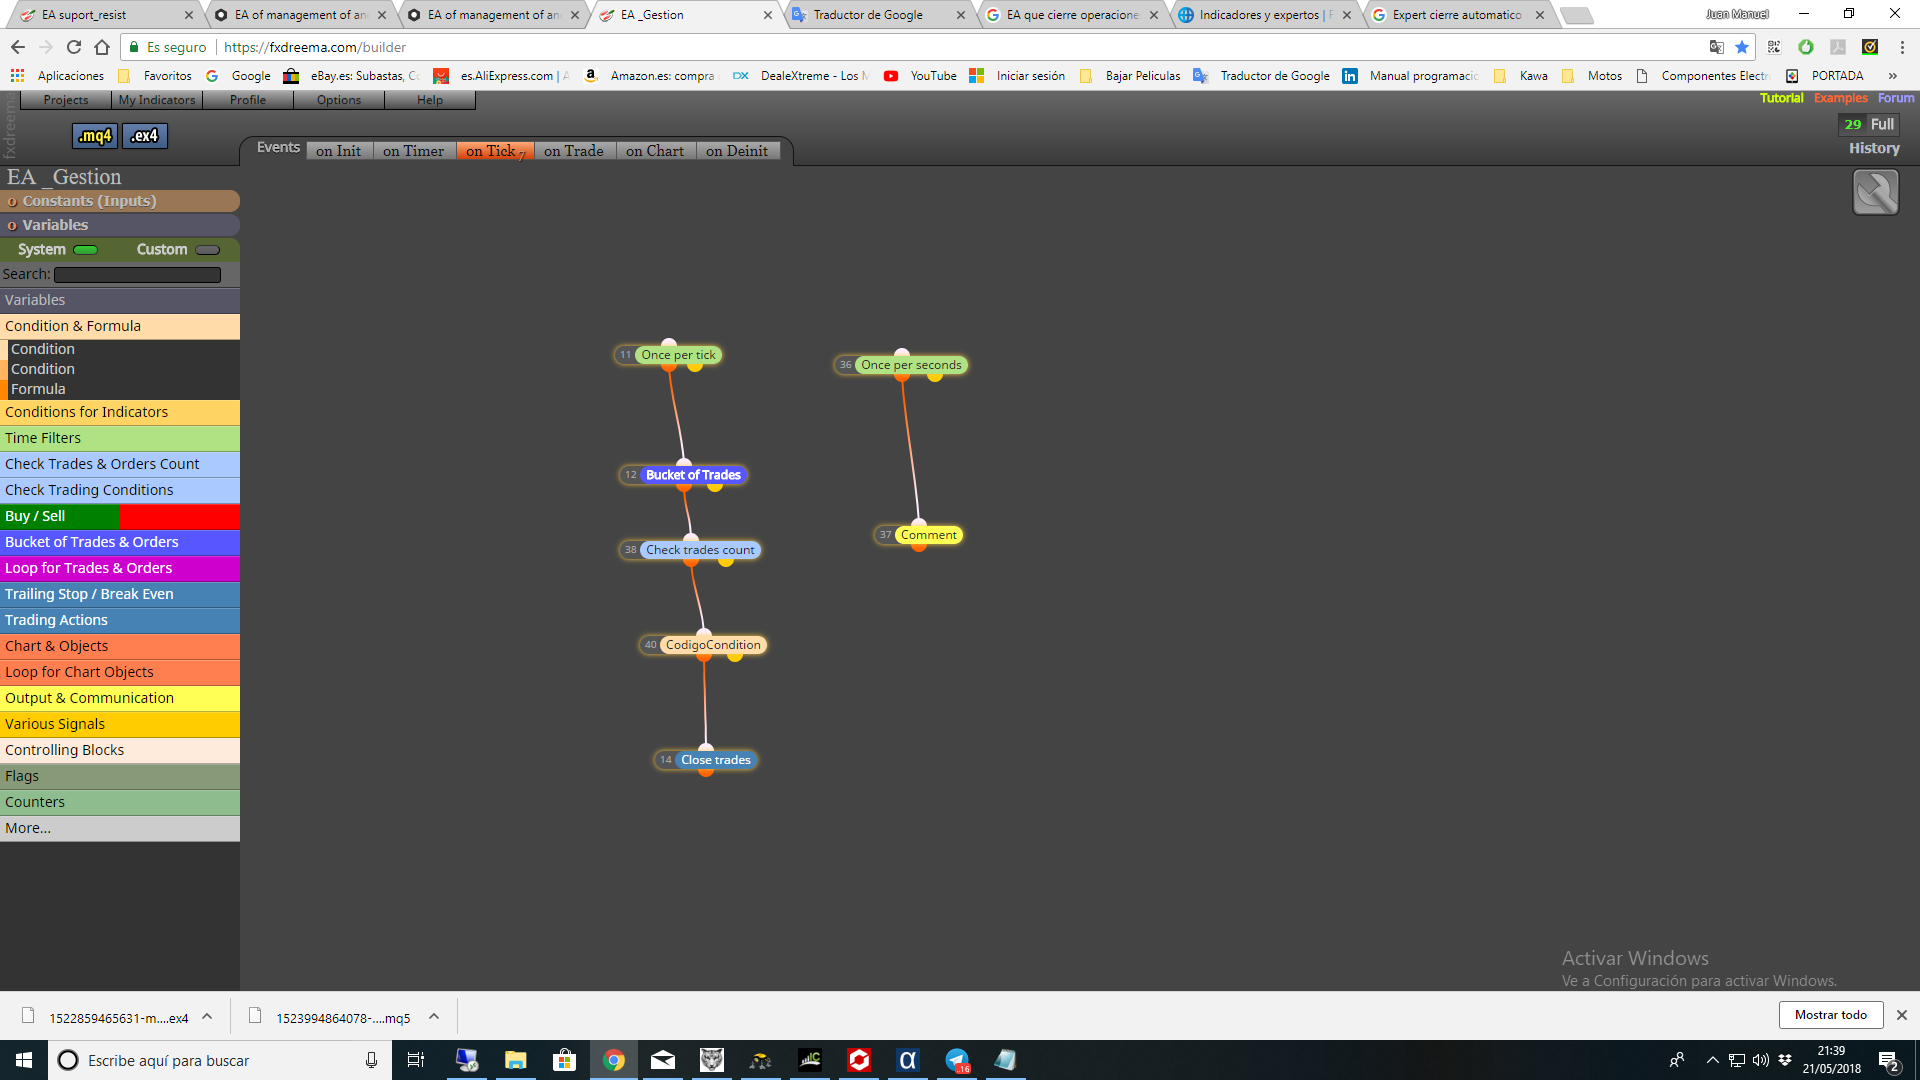Expand the Various Signals category

[120, 724]
